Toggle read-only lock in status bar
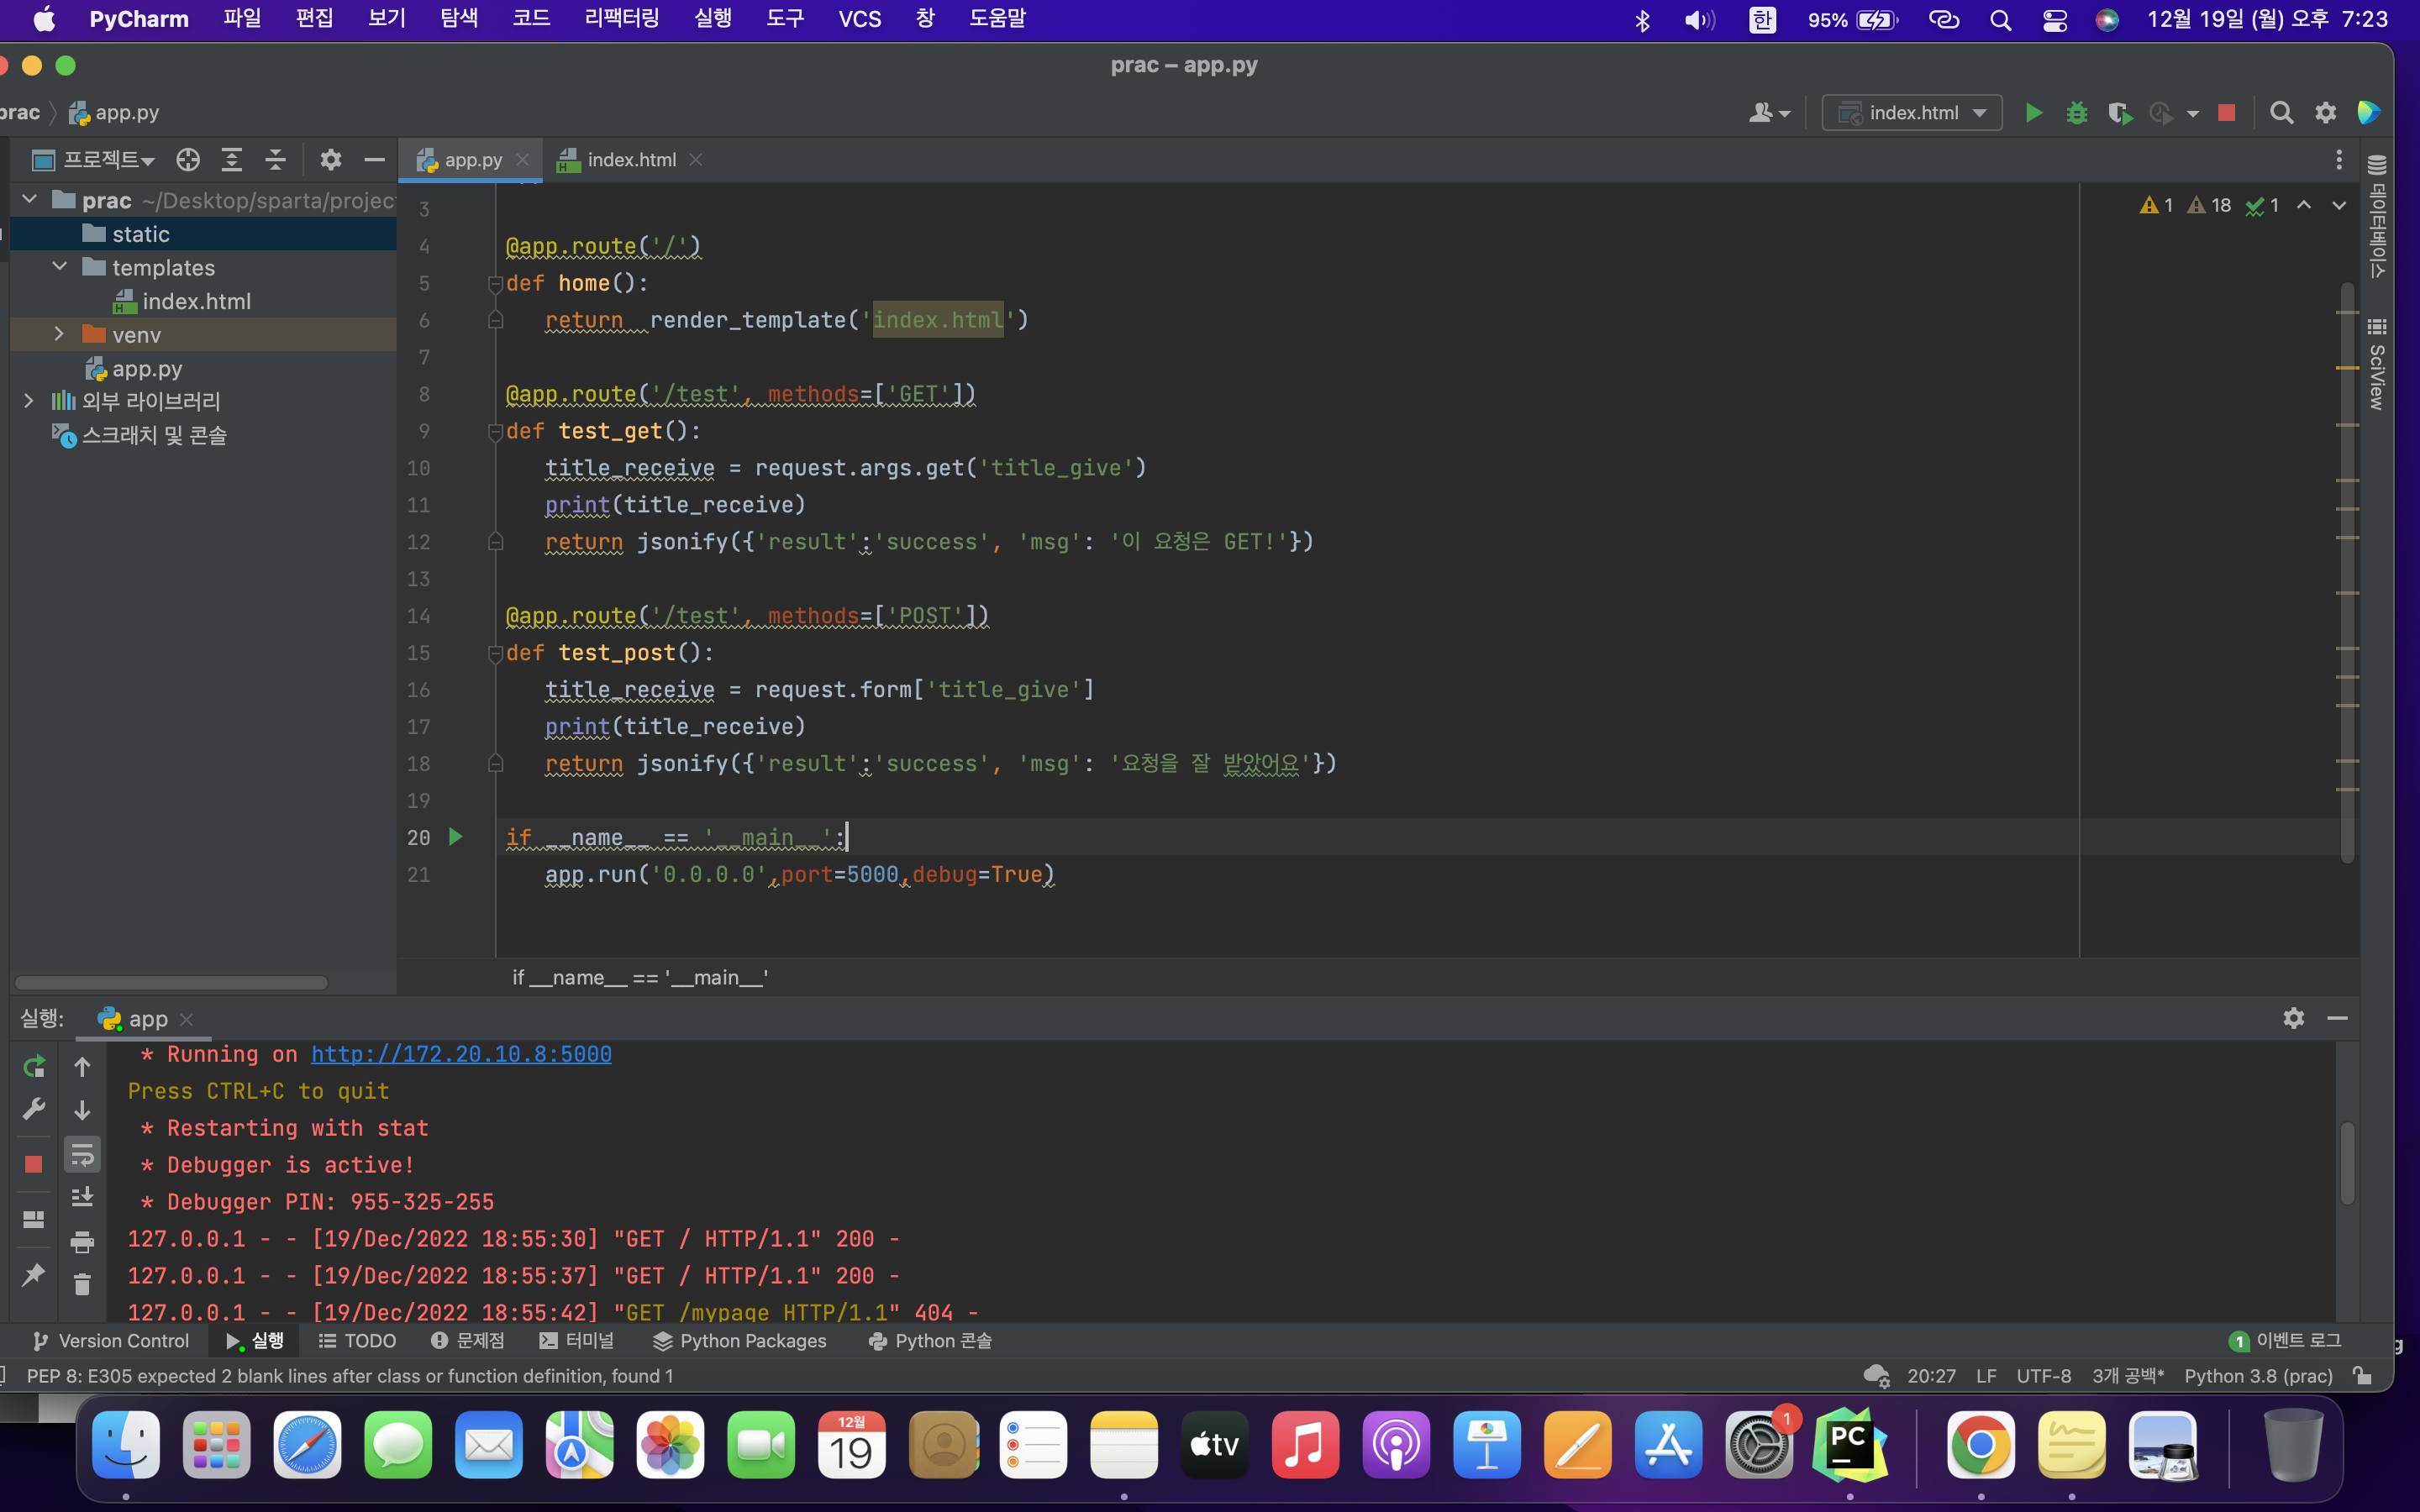The height and width of the screenshot is (1512, 2420). click(2362, 1376)
